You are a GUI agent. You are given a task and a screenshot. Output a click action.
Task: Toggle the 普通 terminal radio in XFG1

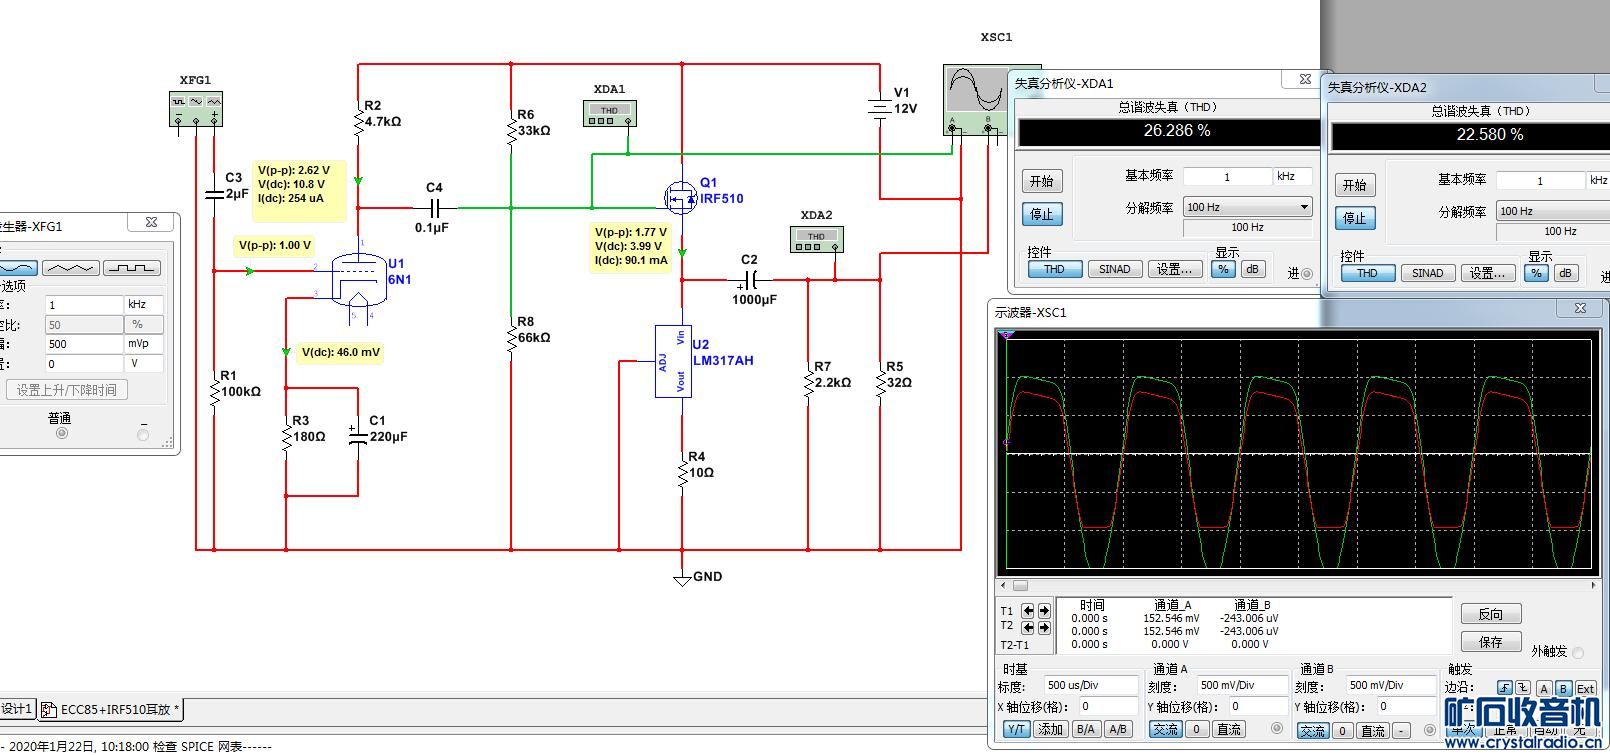(62, 434)
